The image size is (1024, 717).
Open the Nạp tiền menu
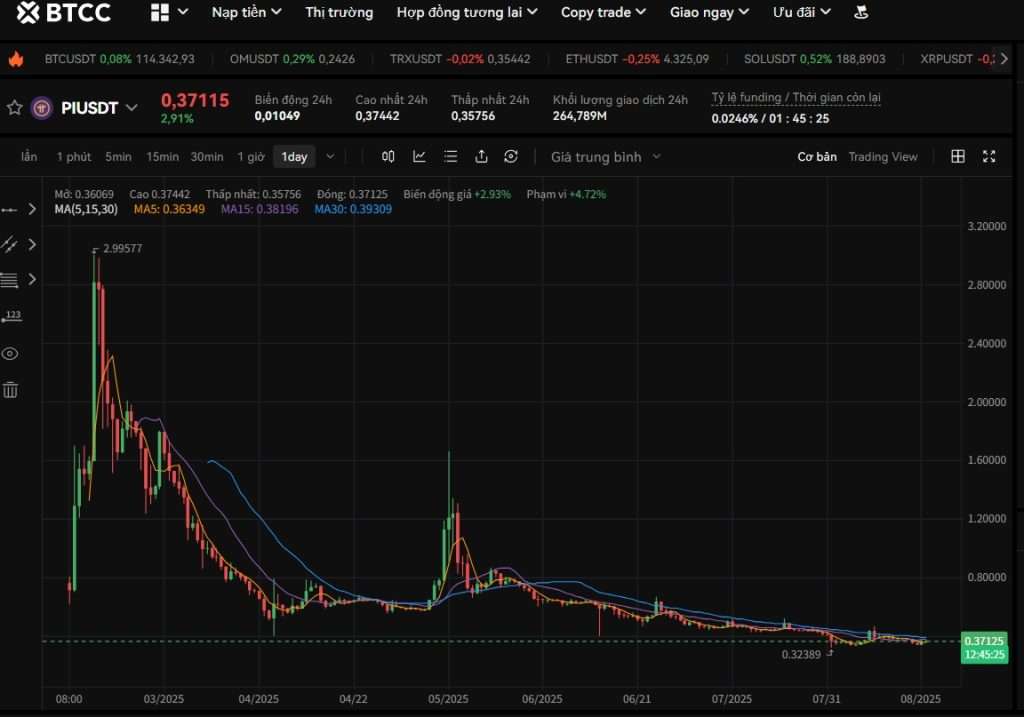click(246, 12)
